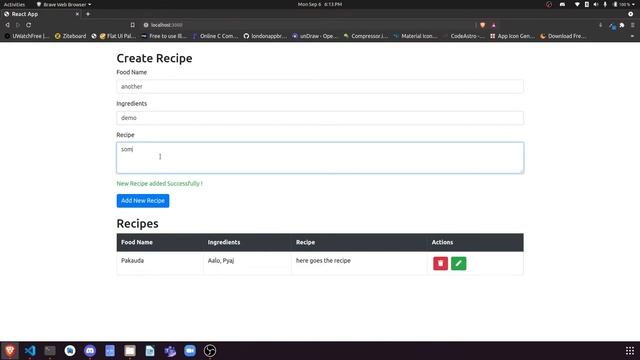
Task: Click inside the Recipe textarea
Action: pyautogui.click(x=320, y=158)
